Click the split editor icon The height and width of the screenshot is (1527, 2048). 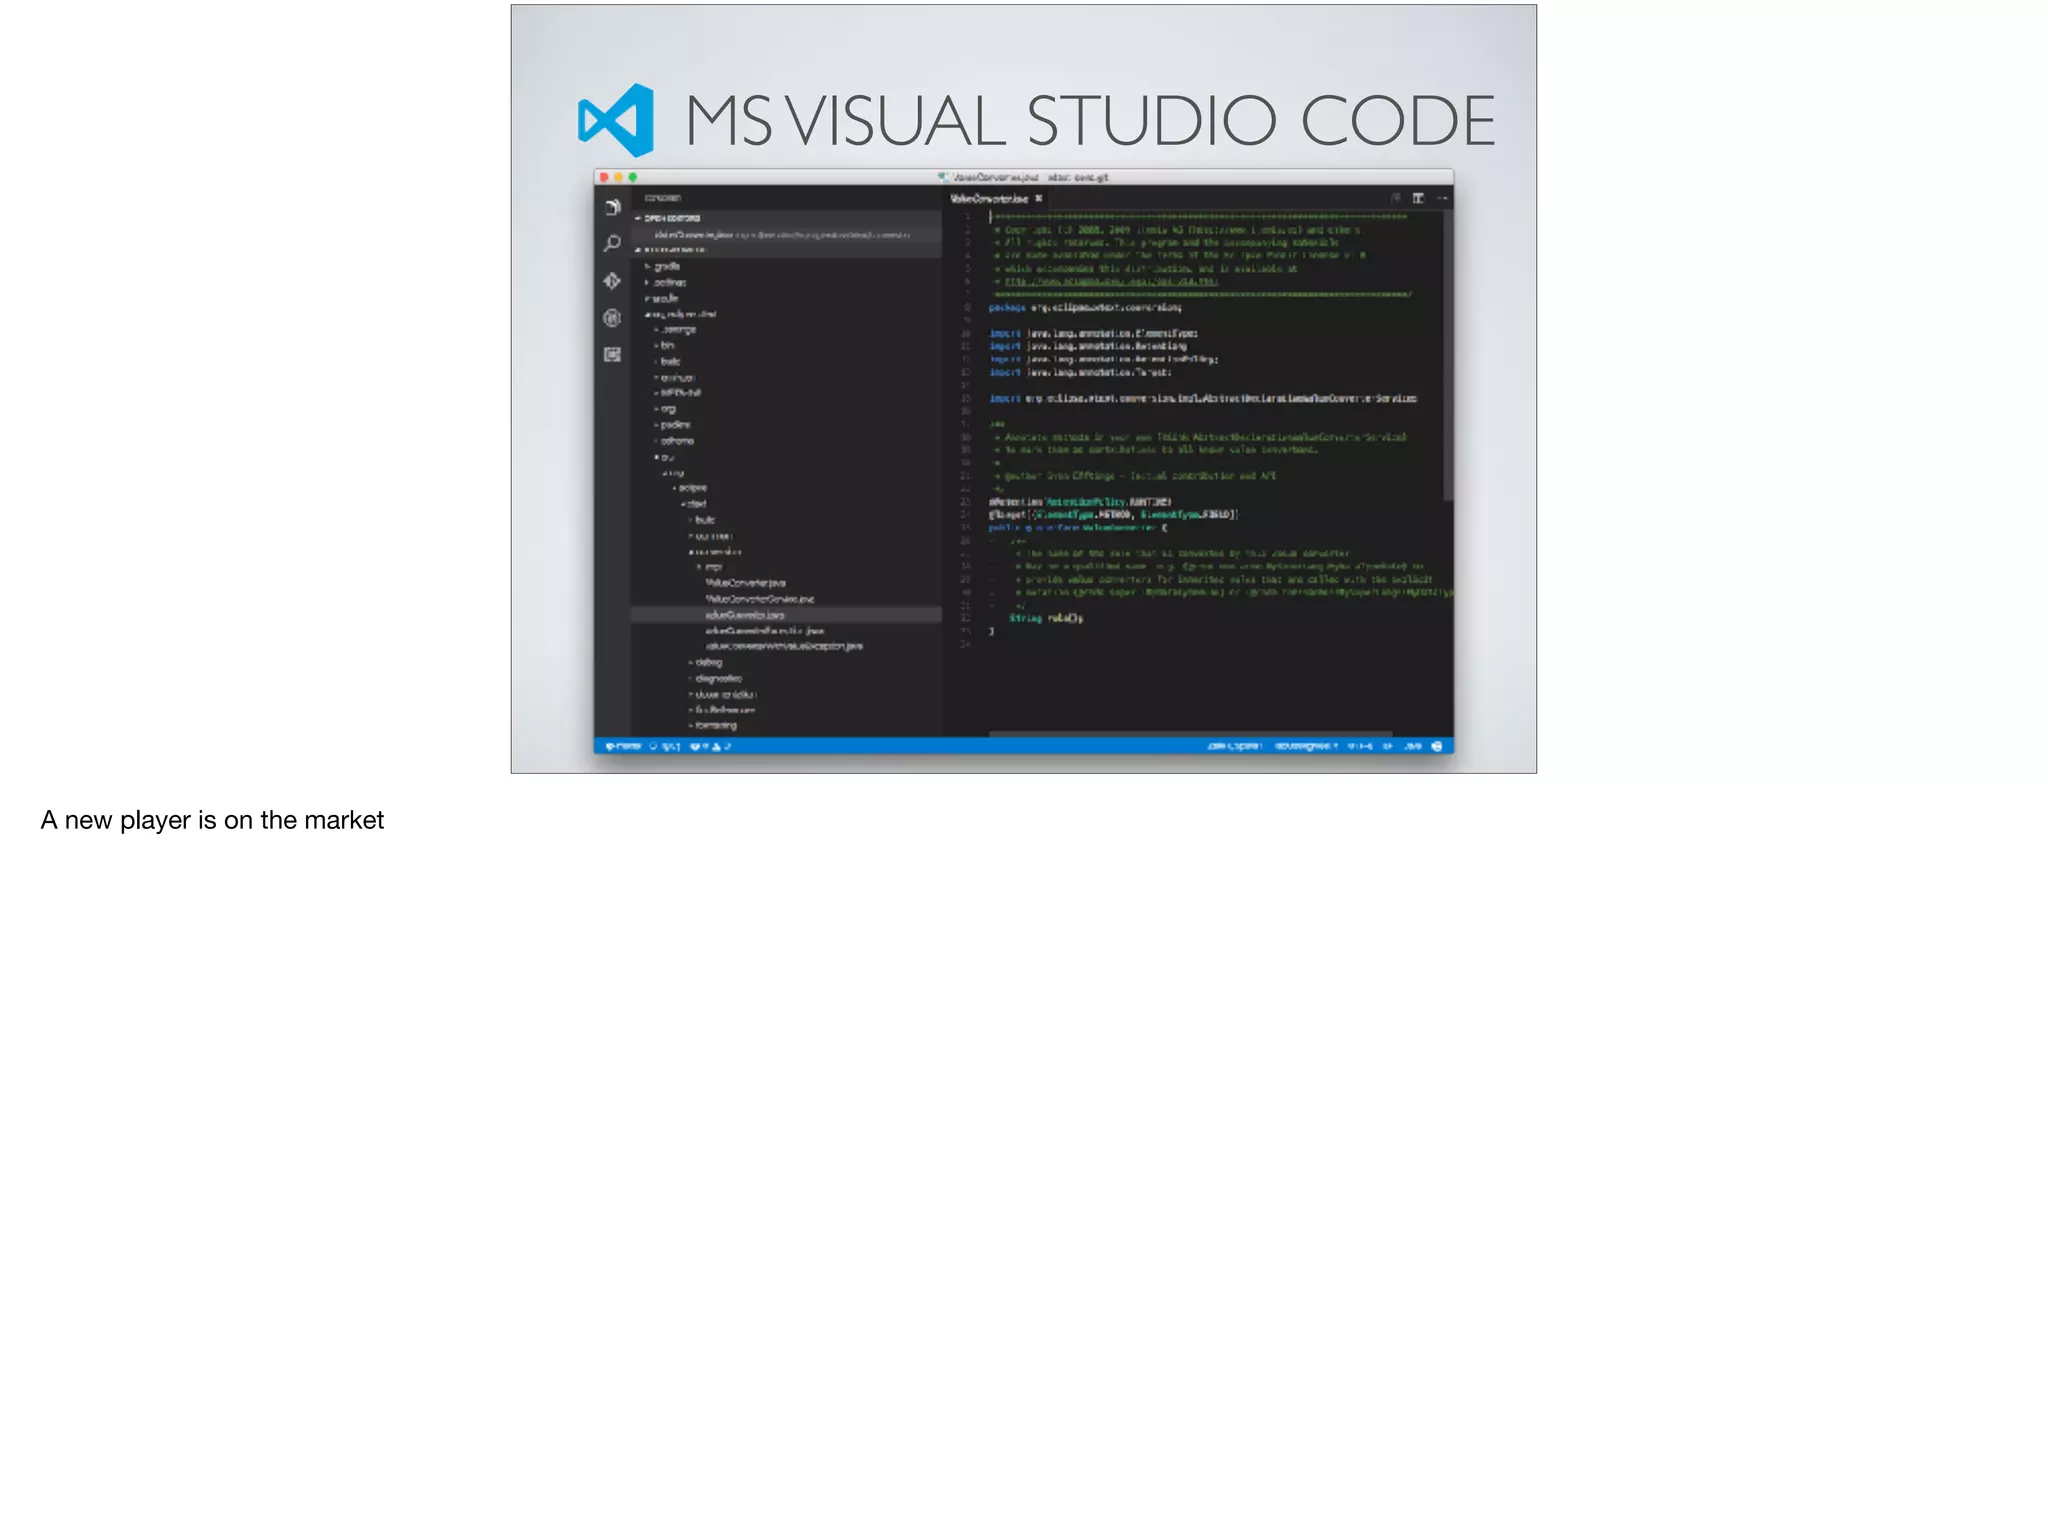pos(1418,198)
